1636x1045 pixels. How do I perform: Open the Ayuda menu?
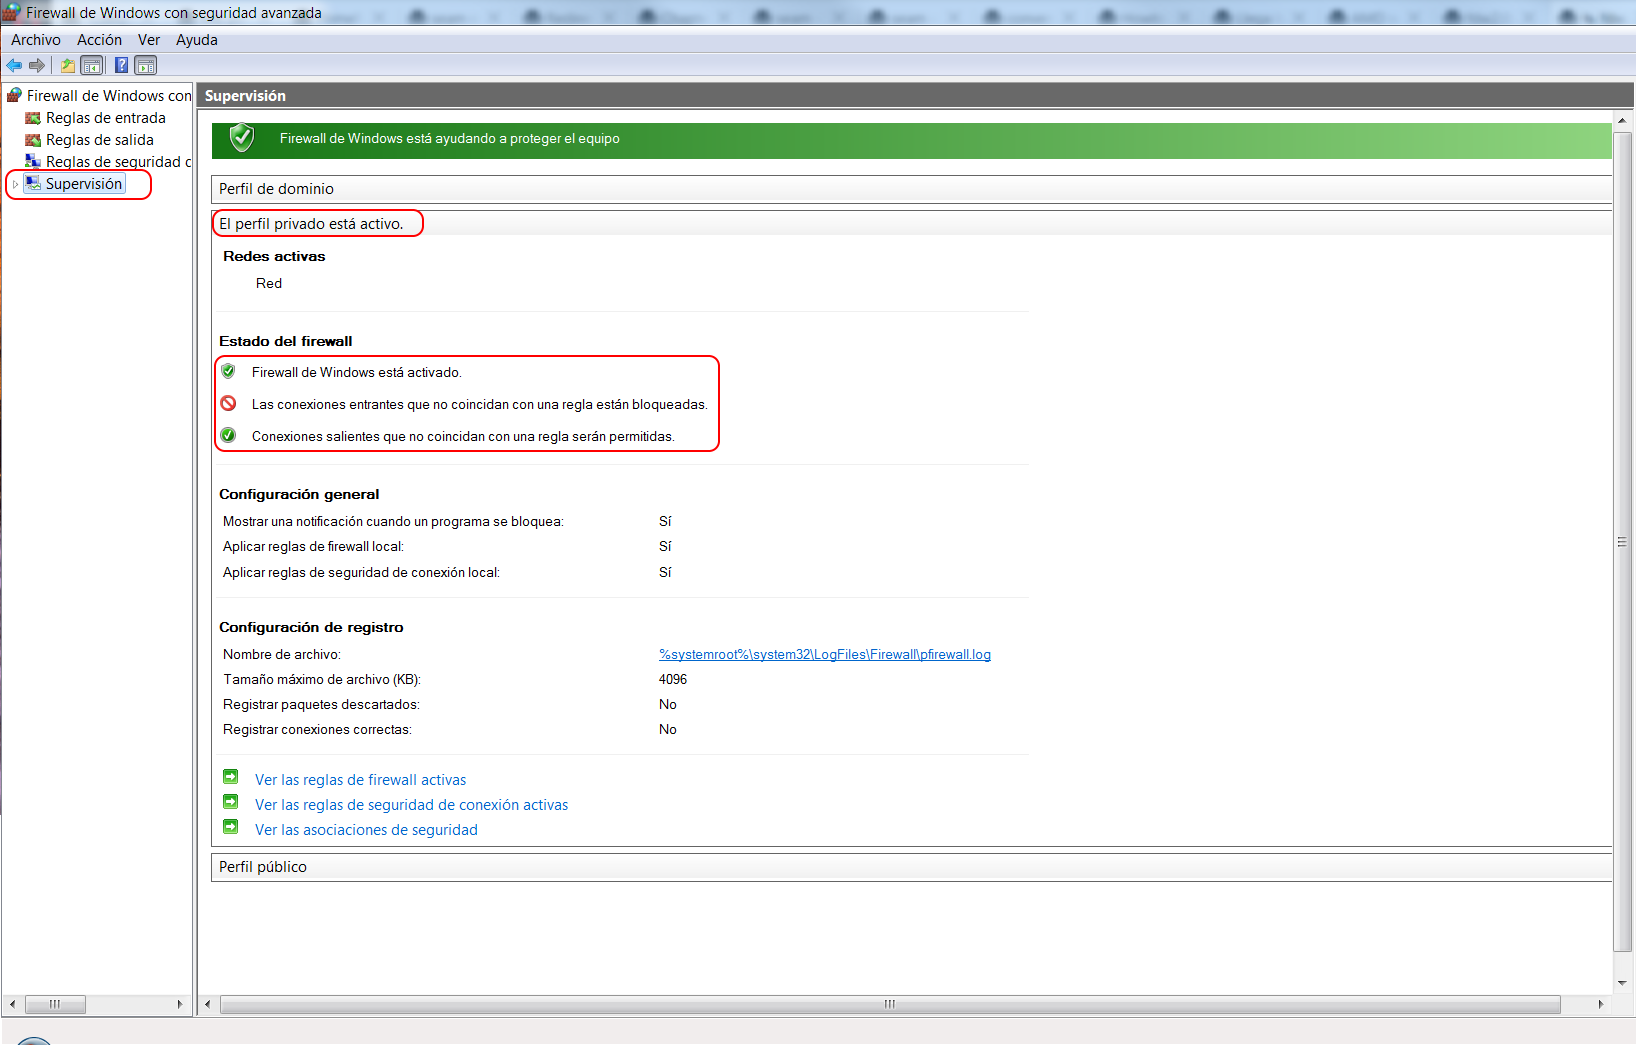197,40
